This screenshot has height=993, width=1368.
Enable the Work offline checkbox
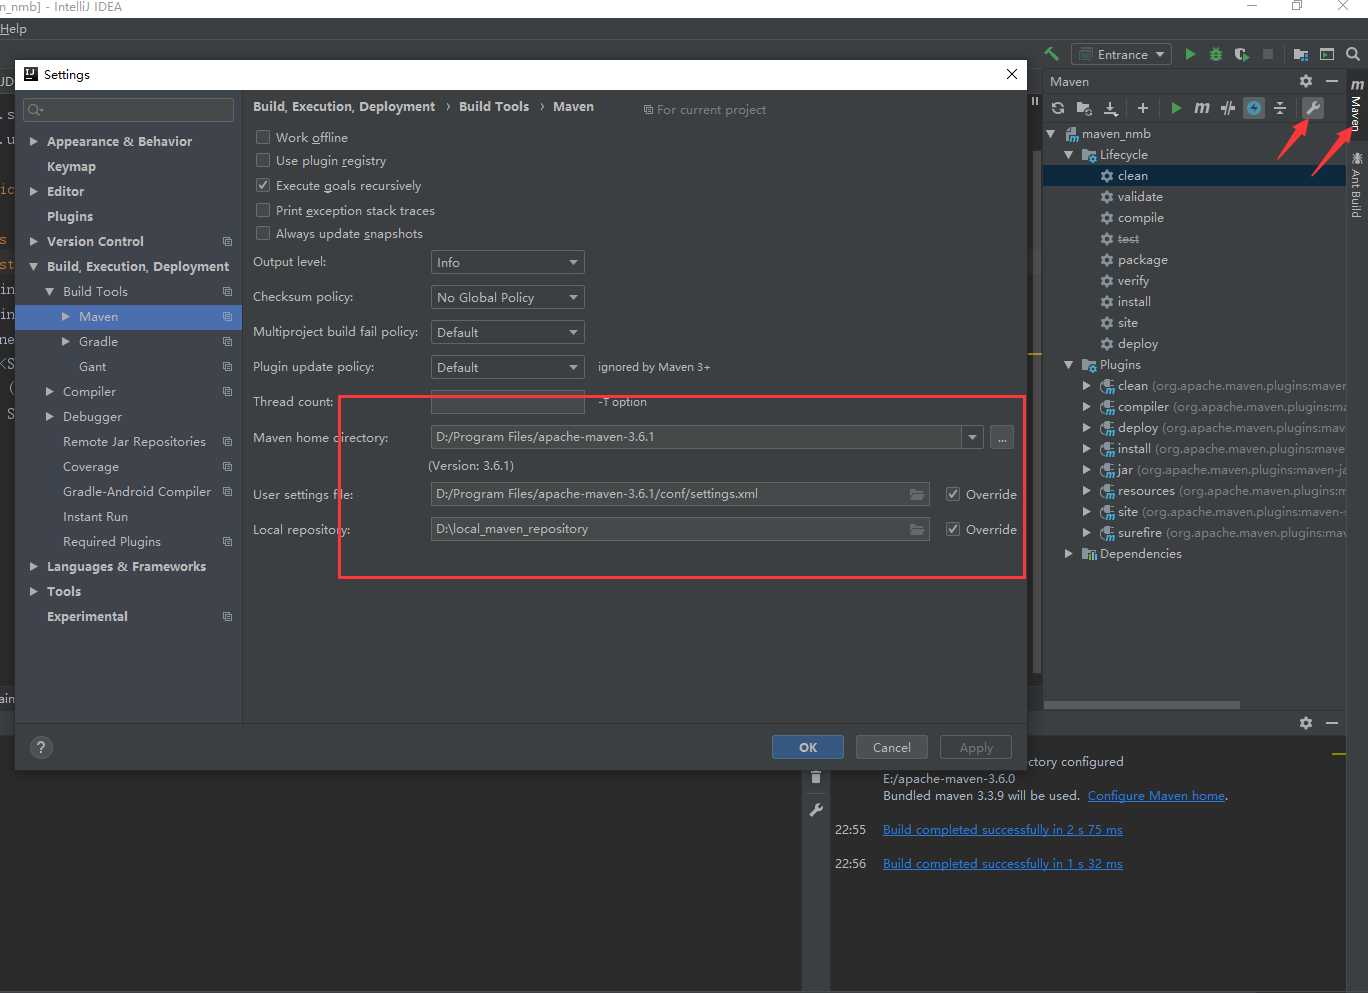[x=263, y=137]
